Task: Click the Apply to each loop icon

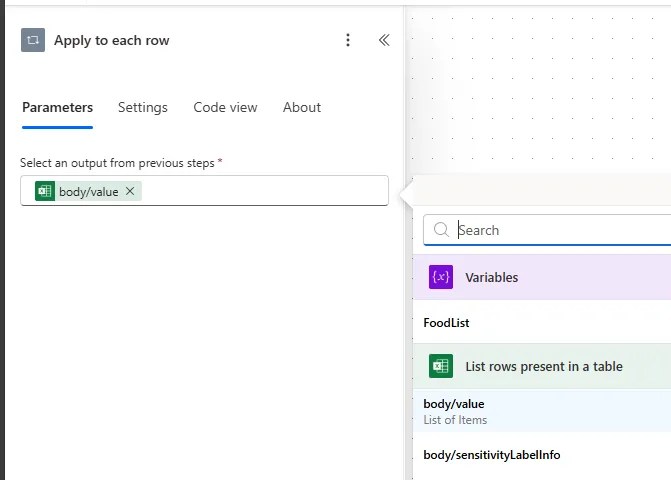Action: (x=33, y=40)
